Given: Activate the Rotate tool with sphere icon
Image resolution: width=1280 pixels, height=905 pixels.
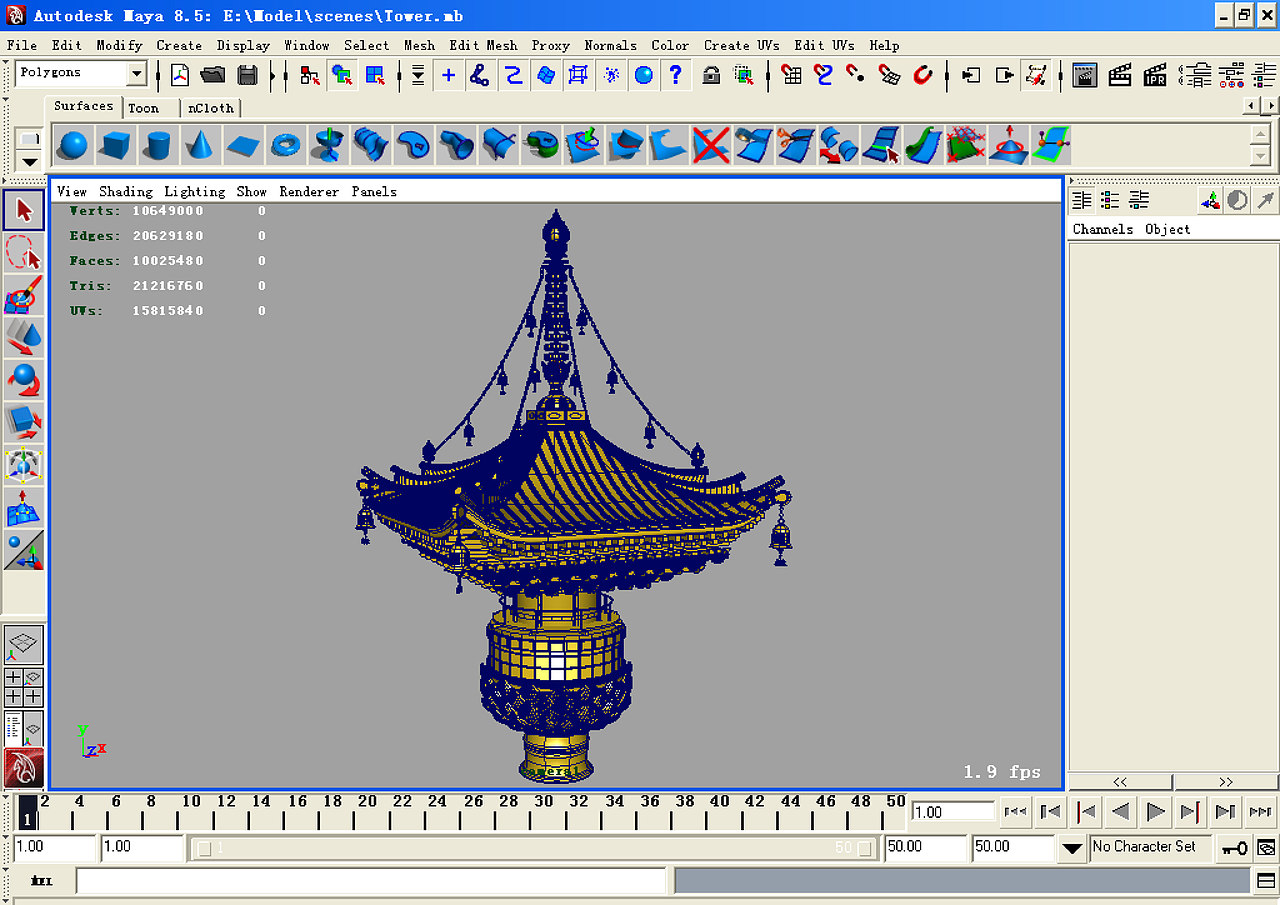Looking at the screenshot, I should (25, 381).
